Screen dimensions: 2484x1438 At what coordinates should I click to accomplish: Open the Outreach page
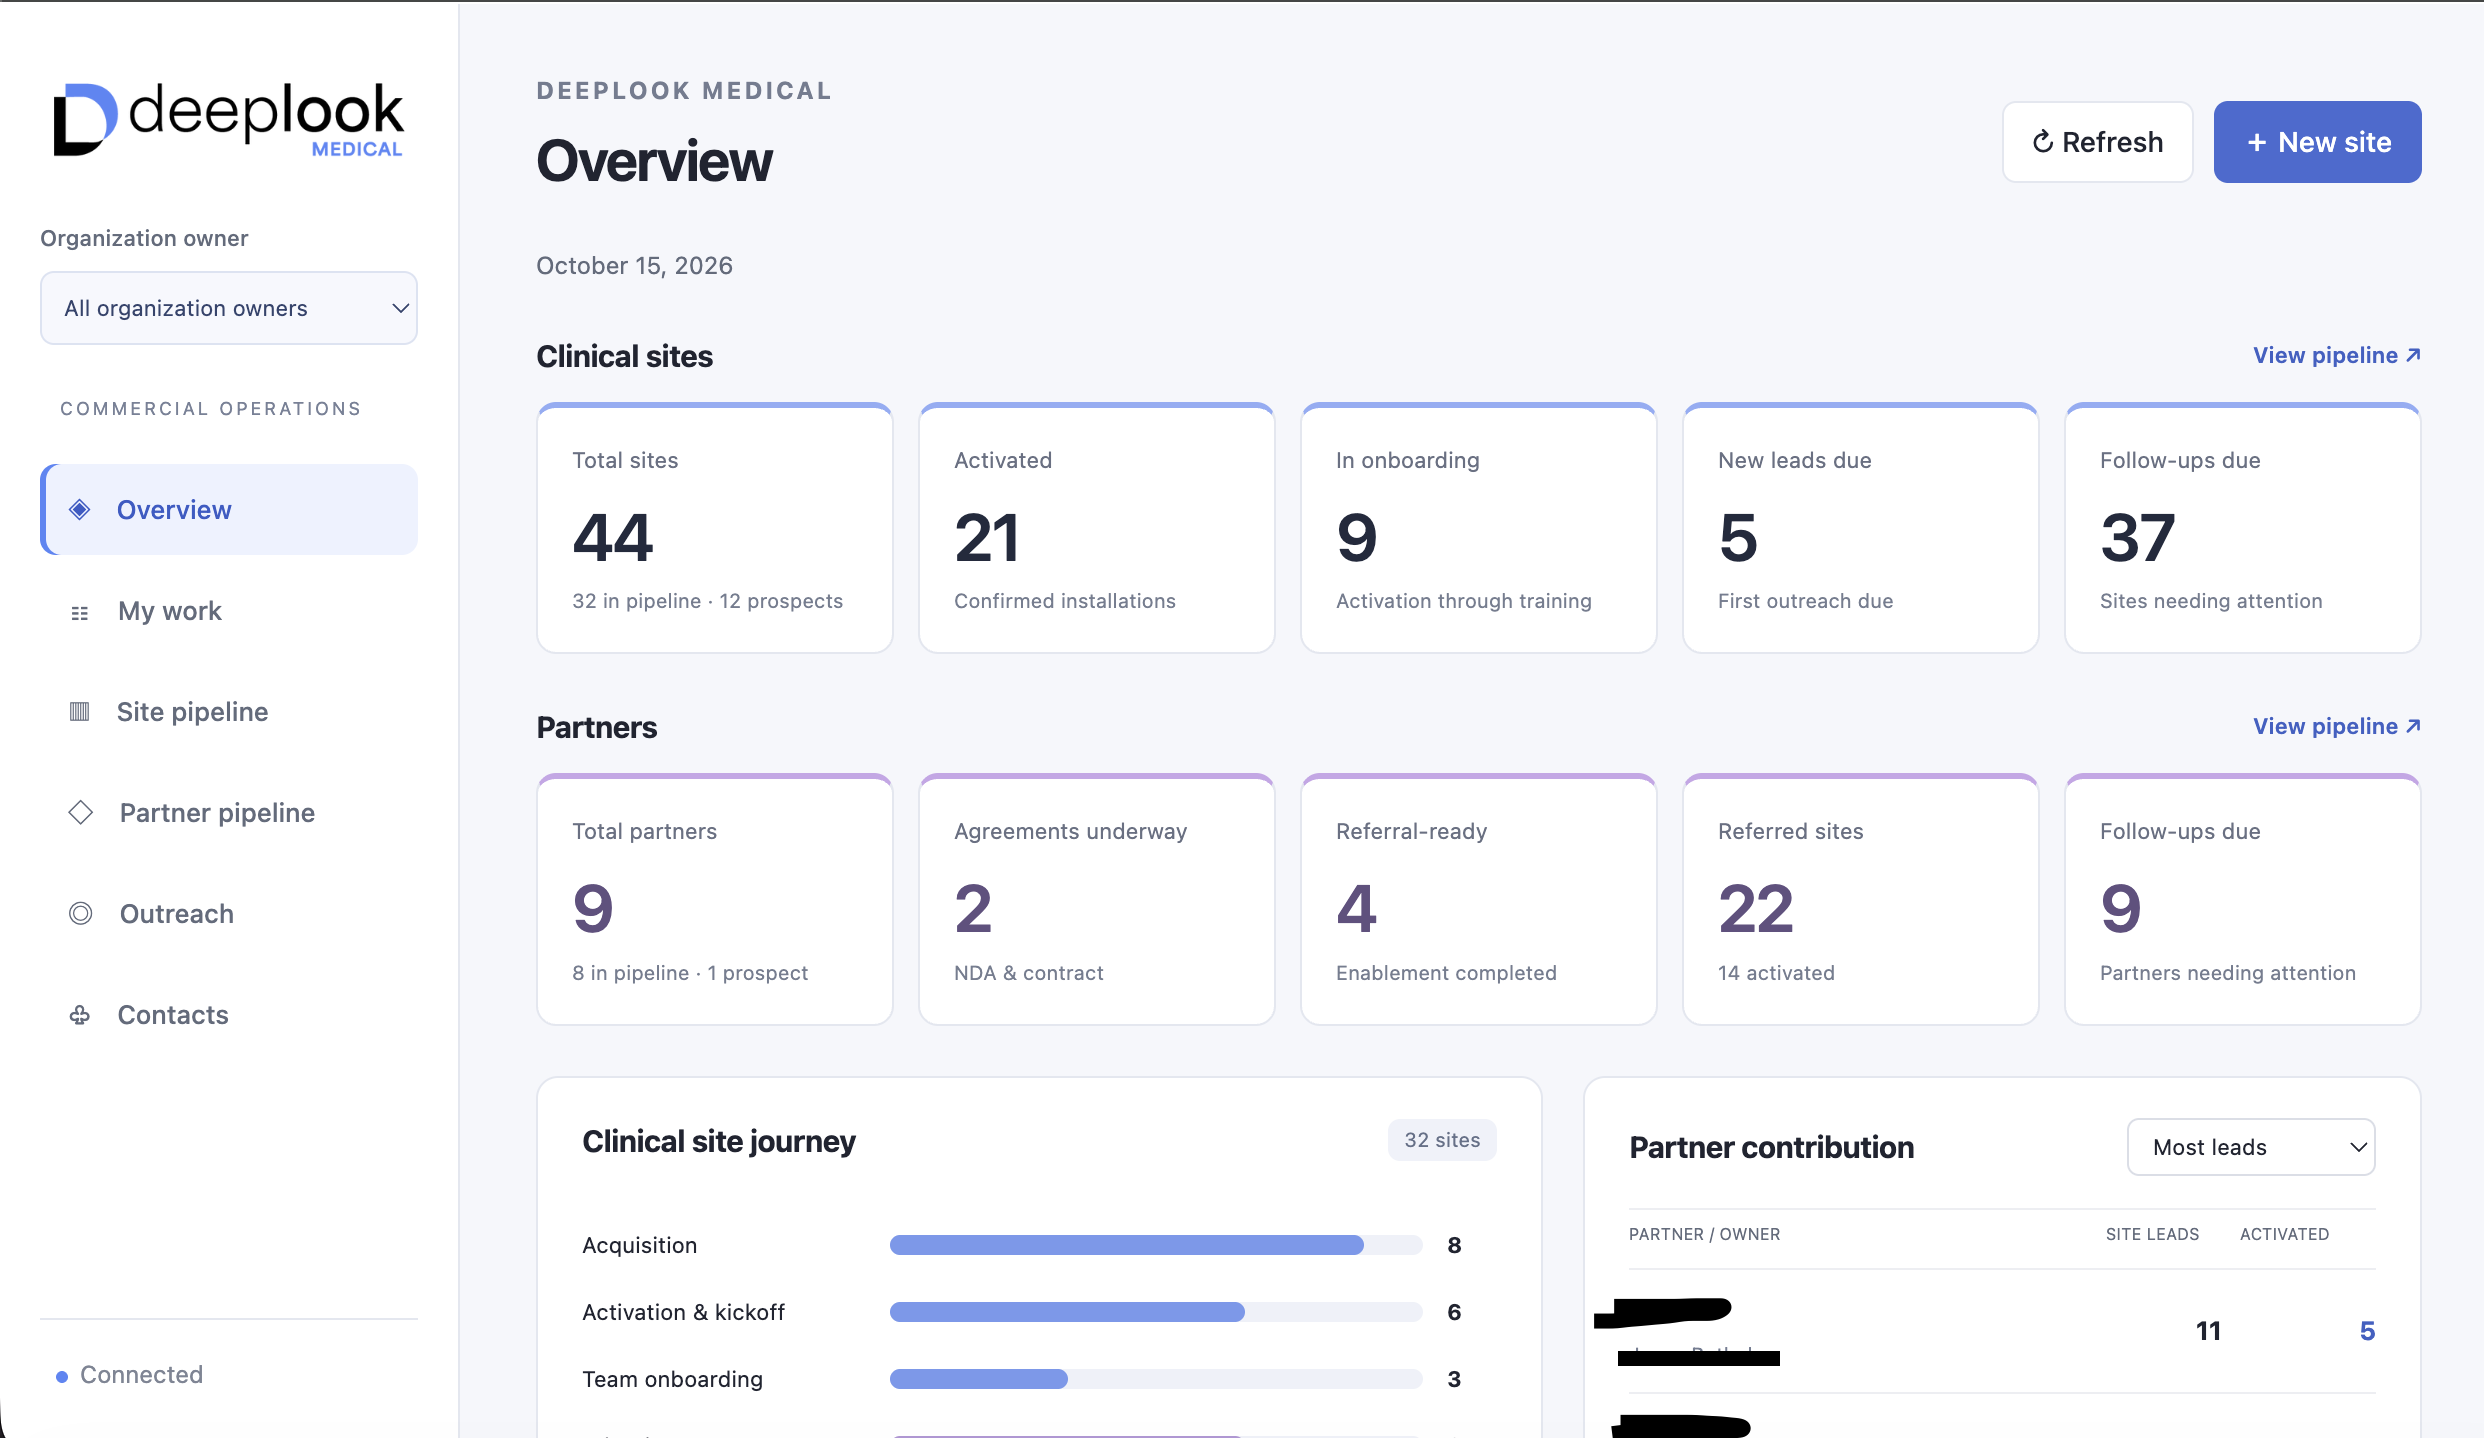229,914
